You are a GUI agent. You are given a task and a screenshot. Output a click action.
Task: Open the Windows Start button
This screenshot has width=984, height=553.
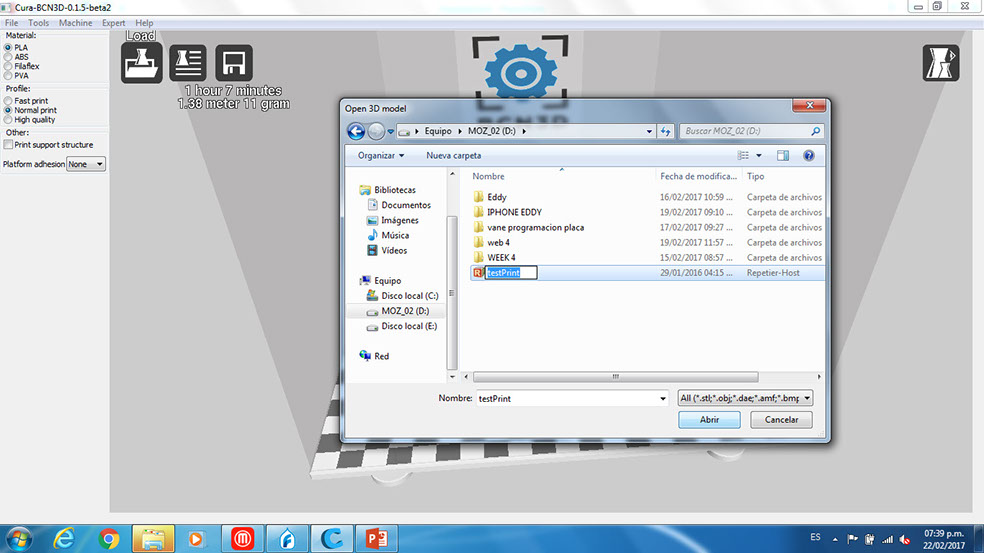pos(20,539)
